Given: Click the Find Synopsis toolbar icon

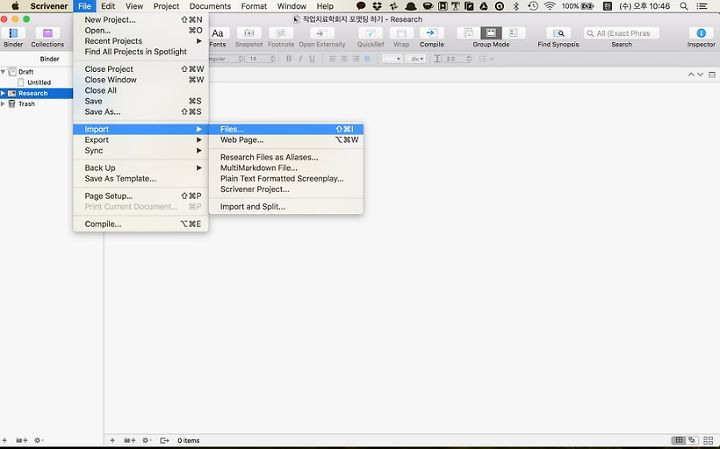Looking at the screenshot, I should tap(558, 34).
